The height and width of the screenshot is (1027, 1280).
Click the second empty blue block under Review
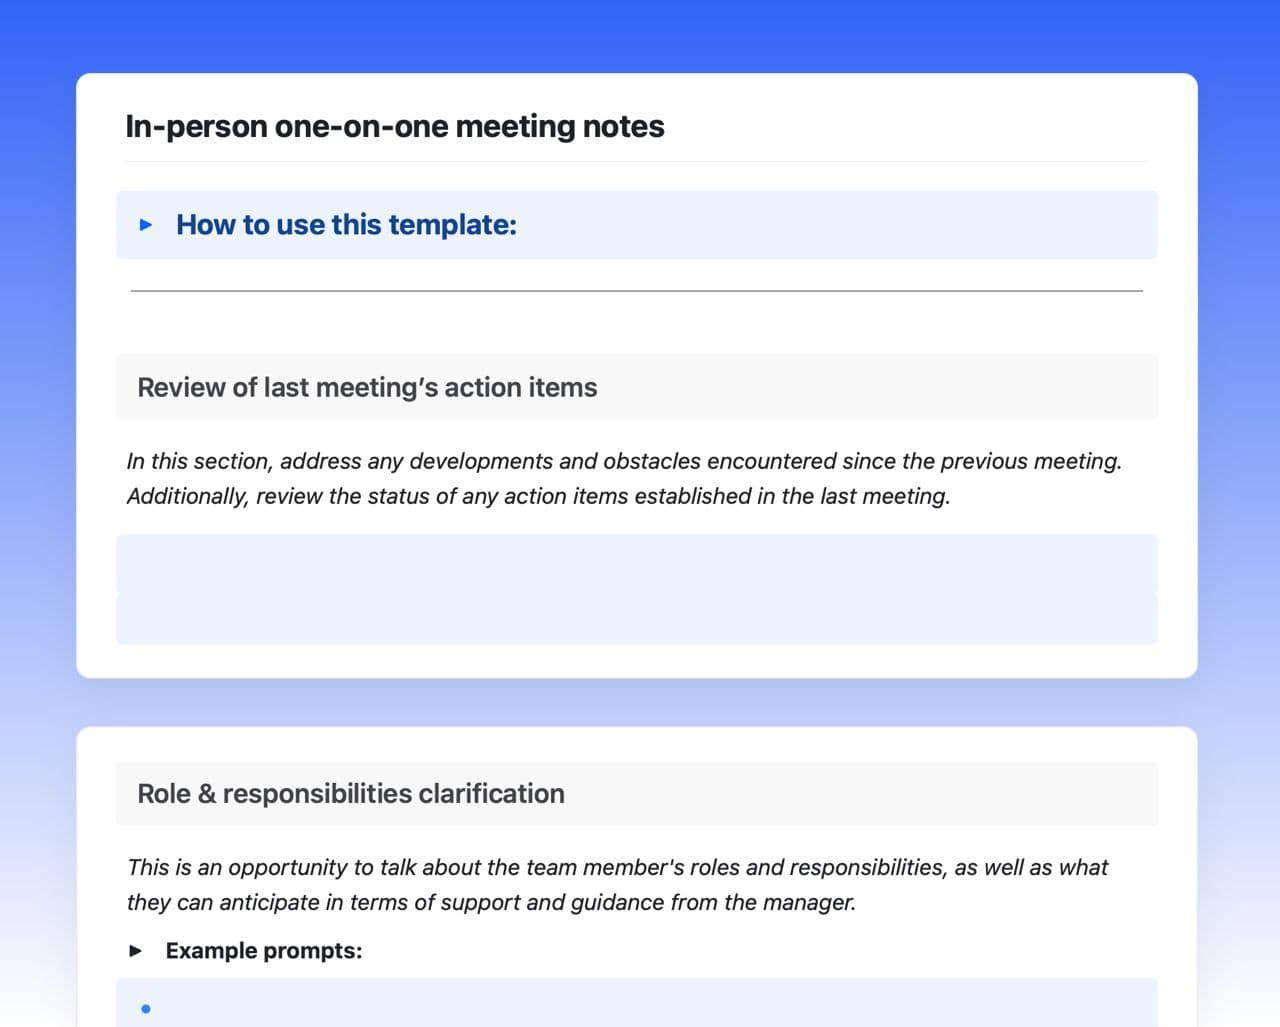pyautogui.click(x=636, y=620)
